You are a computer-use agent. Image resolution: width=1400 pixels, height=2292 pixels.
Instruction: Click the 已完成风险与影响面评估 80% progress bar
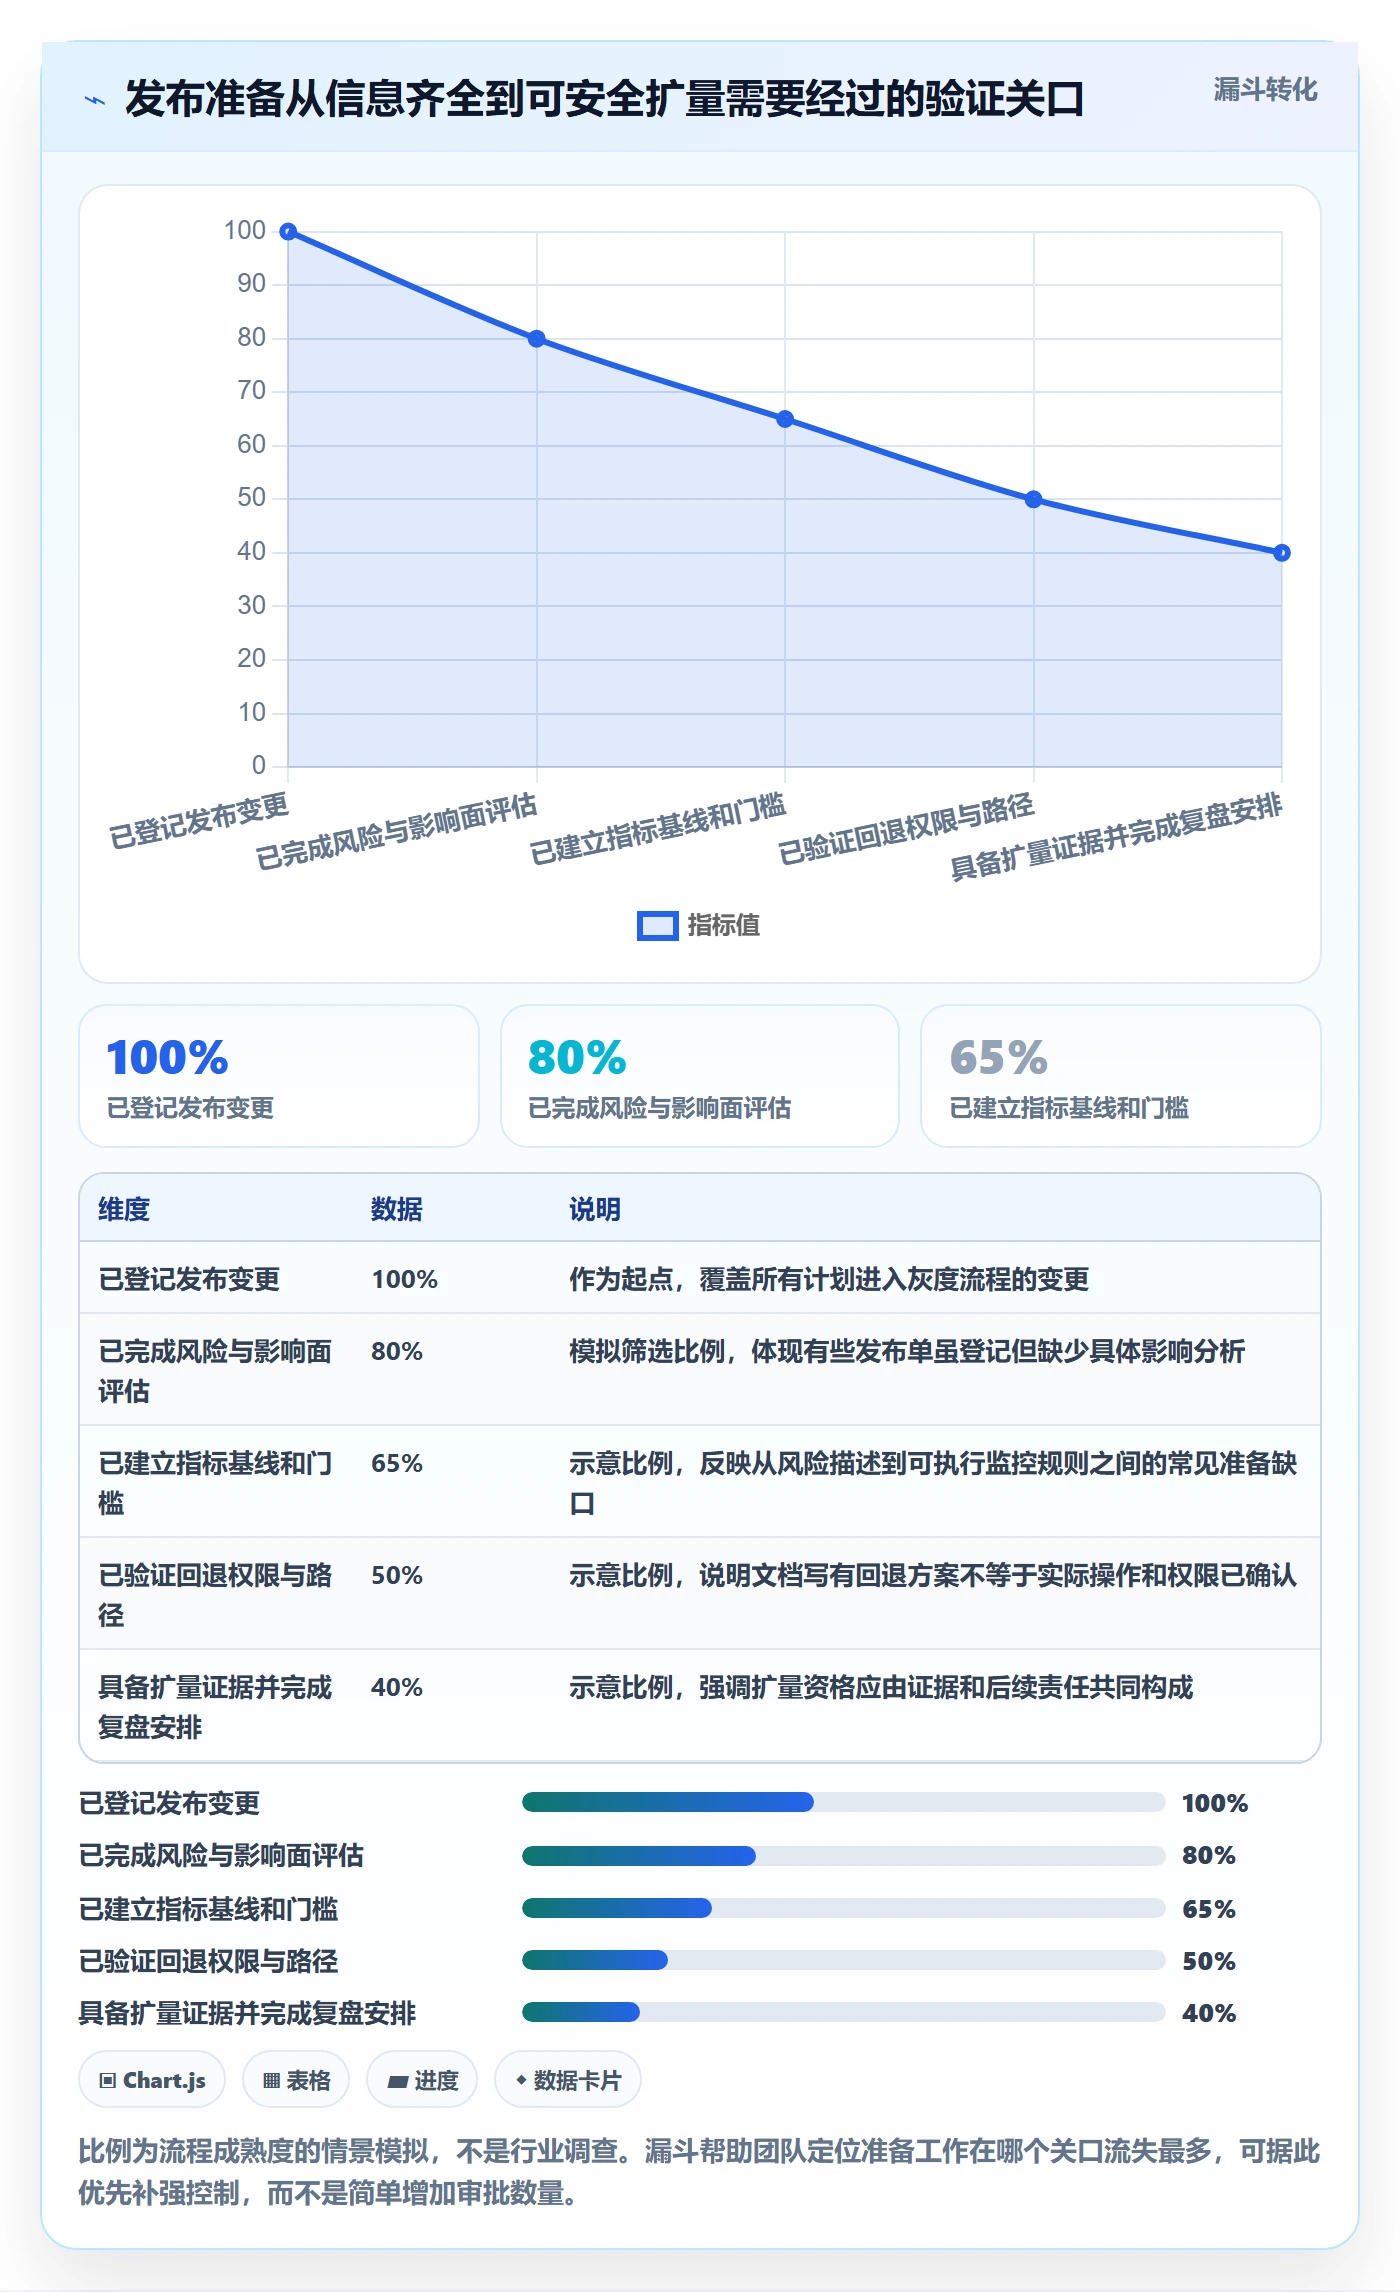pos(844,1856)
